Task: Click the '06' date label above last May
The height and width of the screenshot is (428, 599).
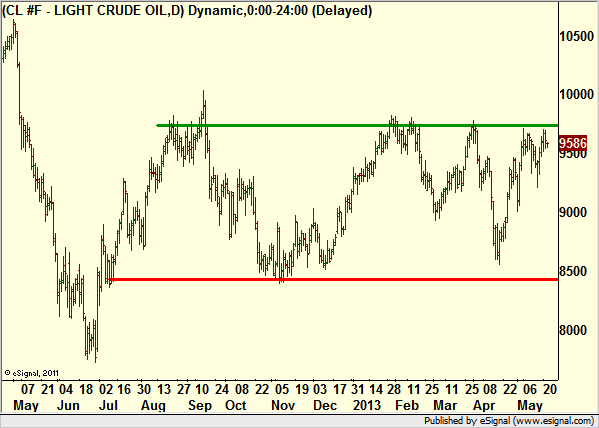Action: tap(530, 390)
